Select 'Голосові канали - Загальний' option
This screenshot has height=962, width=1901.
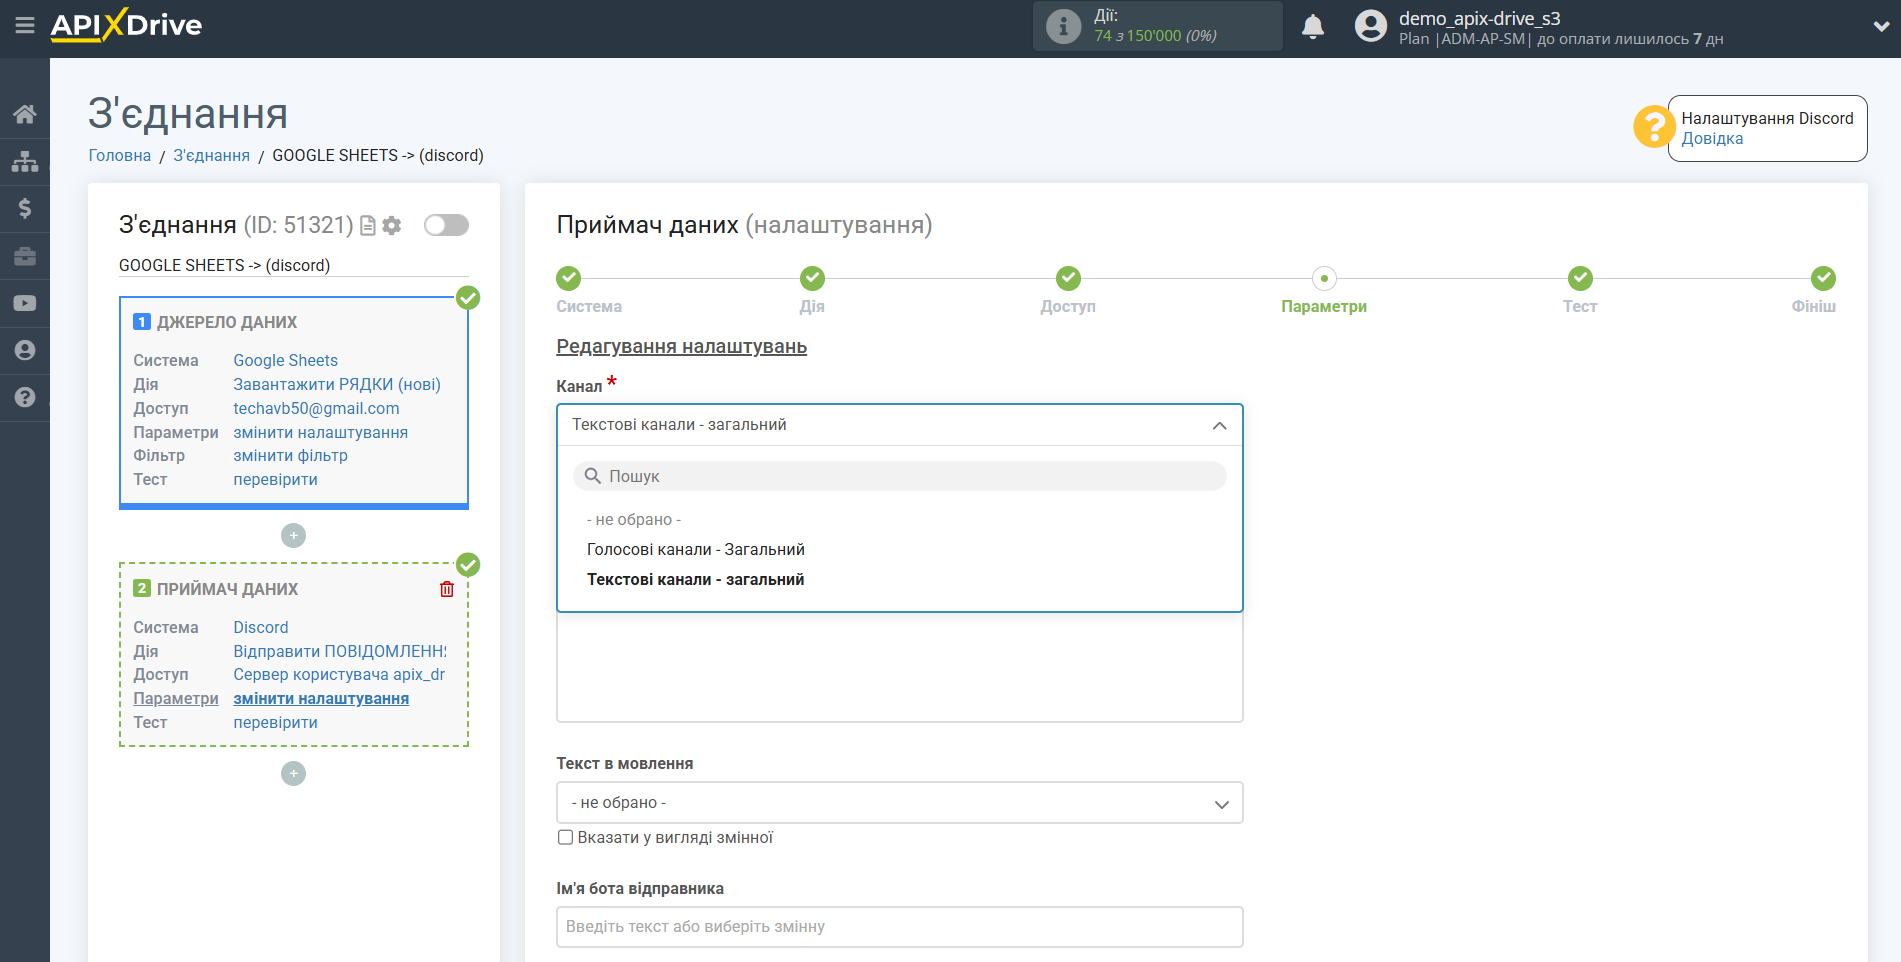pyautogui.click(x=696, y=550)
